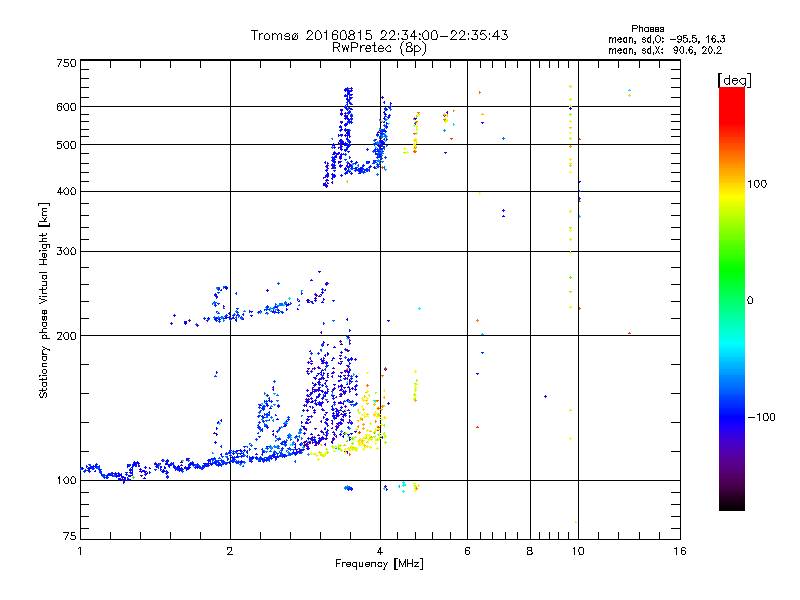The image size is (800, 600).
Task: Click the 'Phases' header in the statistics block
Action: pos(647,29)
